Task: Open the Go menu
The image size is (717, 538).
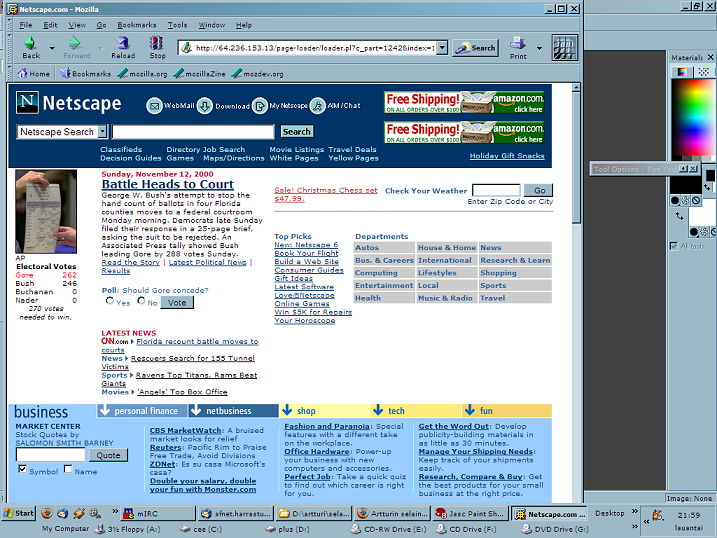Action: [101, 25]
